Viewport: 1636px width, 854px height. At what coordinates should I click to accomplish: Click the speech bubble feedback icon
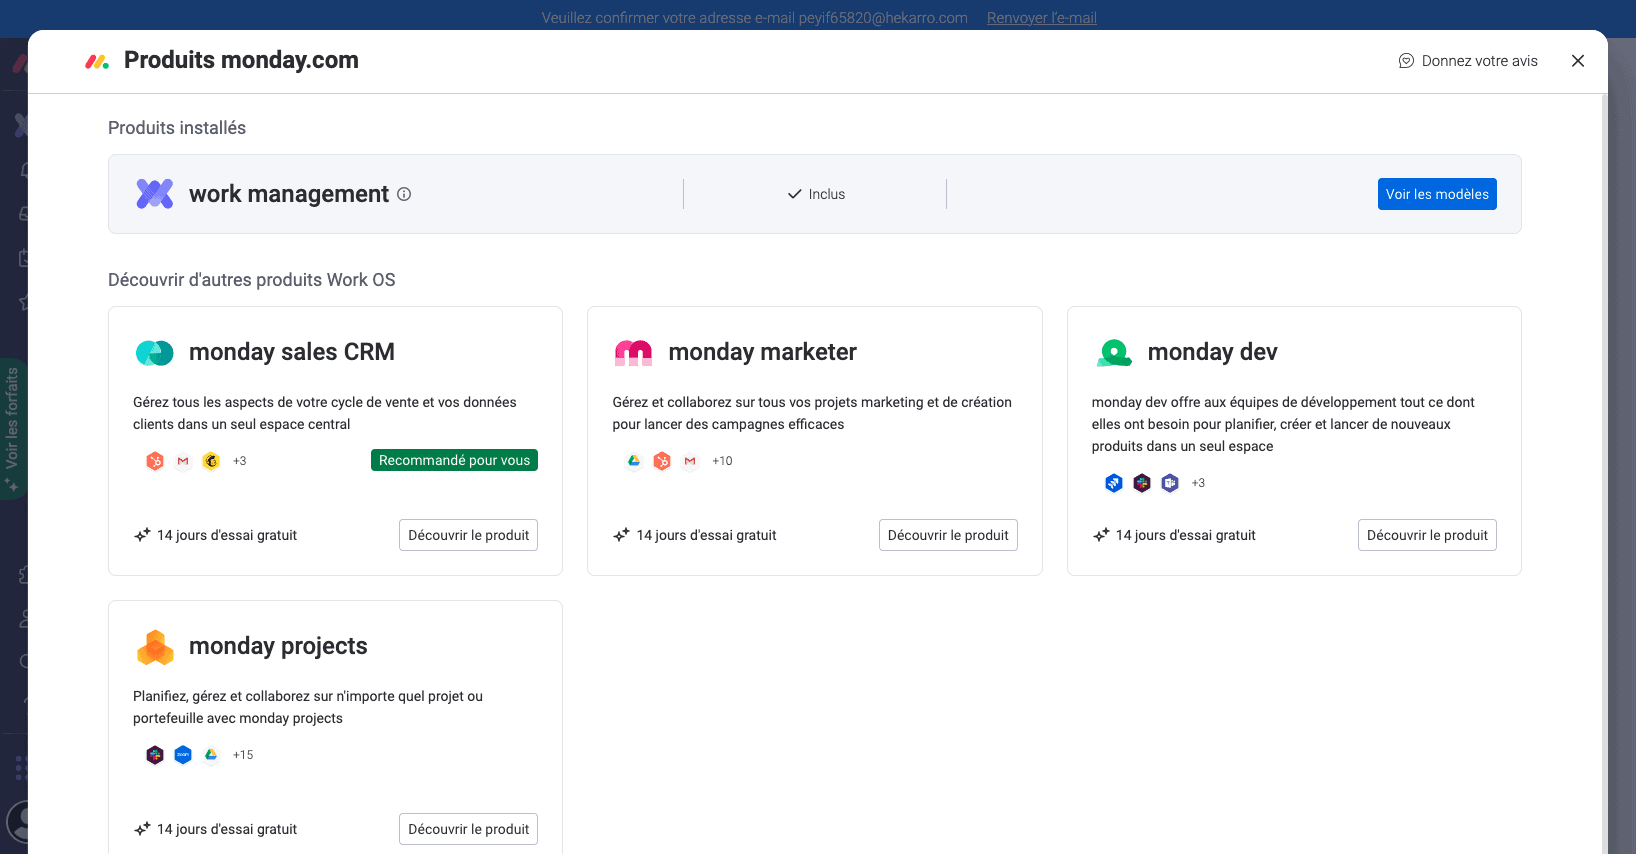[1406, 61]
